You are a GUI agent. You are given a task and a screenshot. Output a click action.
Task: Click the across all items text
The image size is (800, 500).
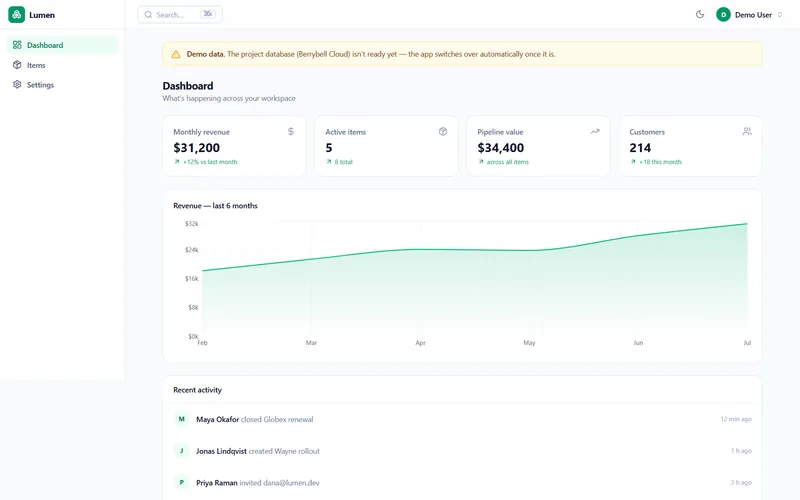click(508, 162)
